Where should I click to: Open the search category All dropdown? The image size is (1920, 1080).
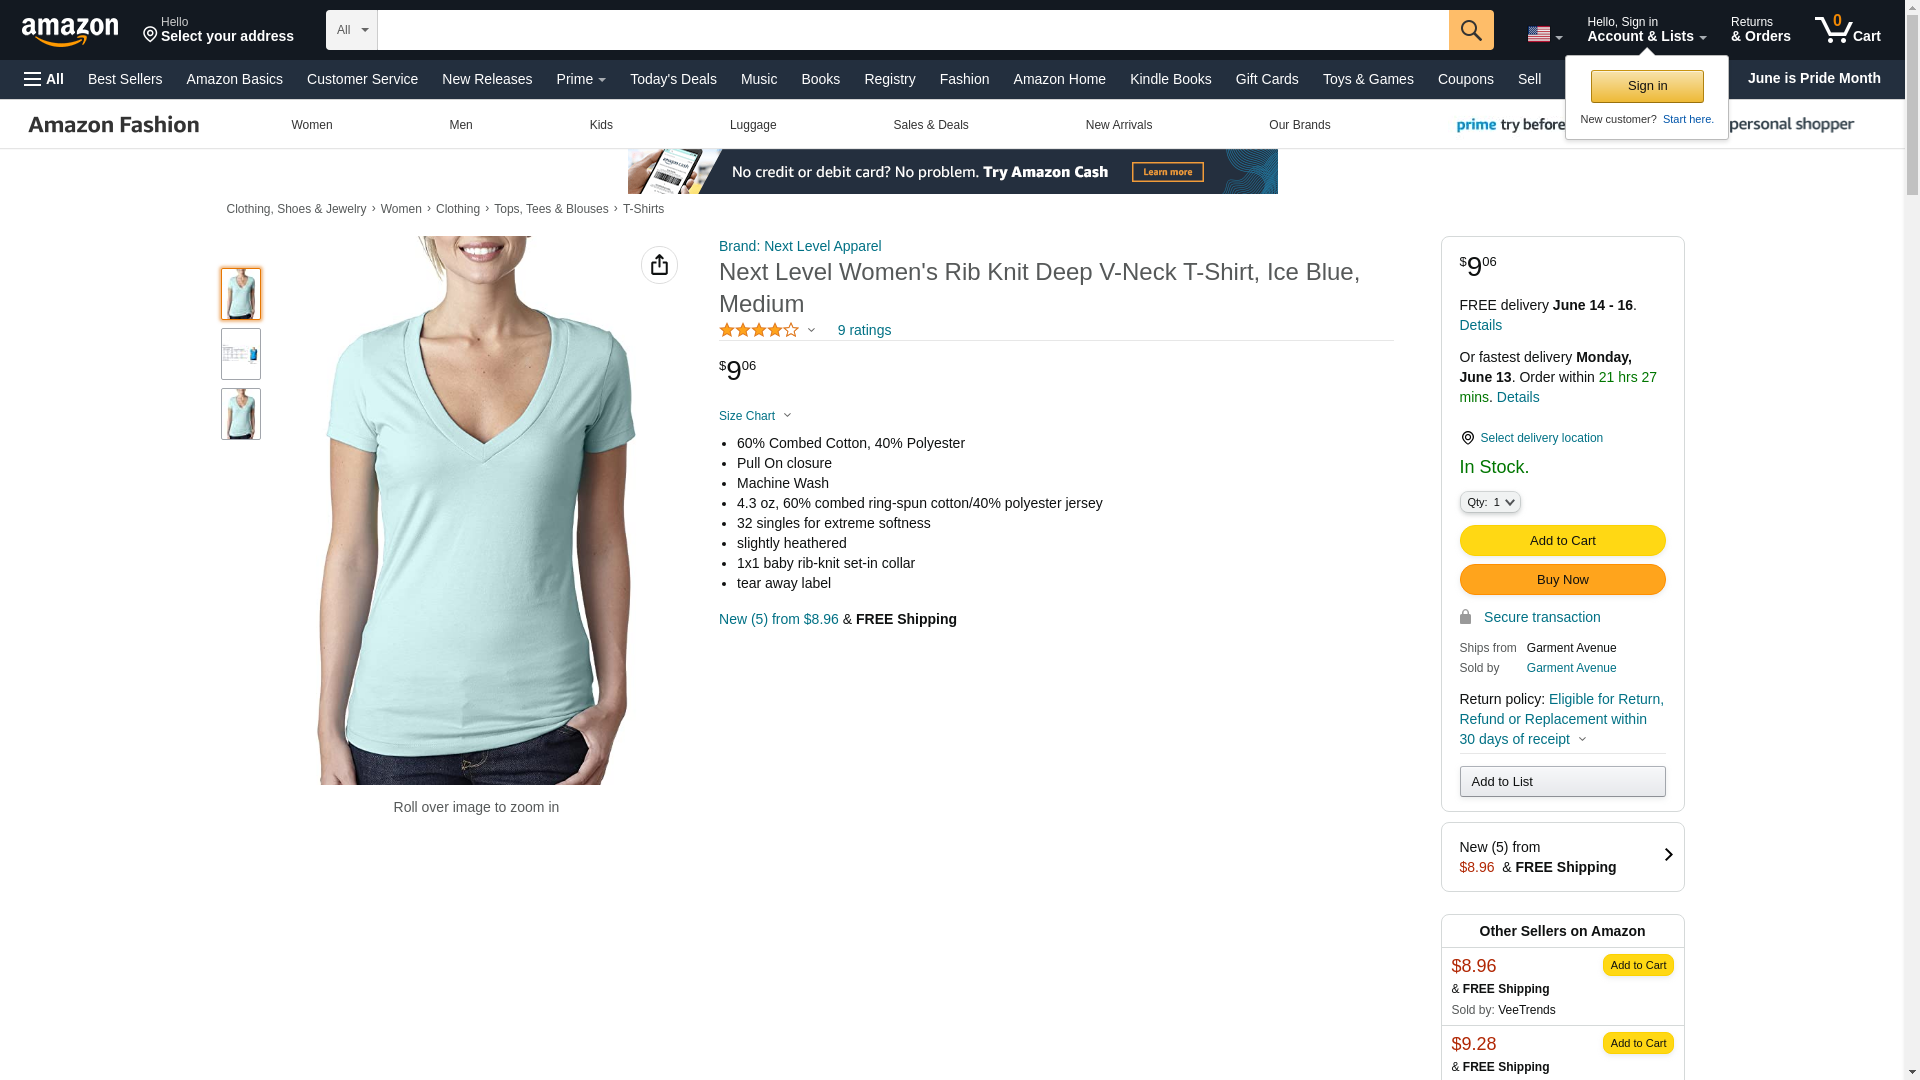coord(352,30)
